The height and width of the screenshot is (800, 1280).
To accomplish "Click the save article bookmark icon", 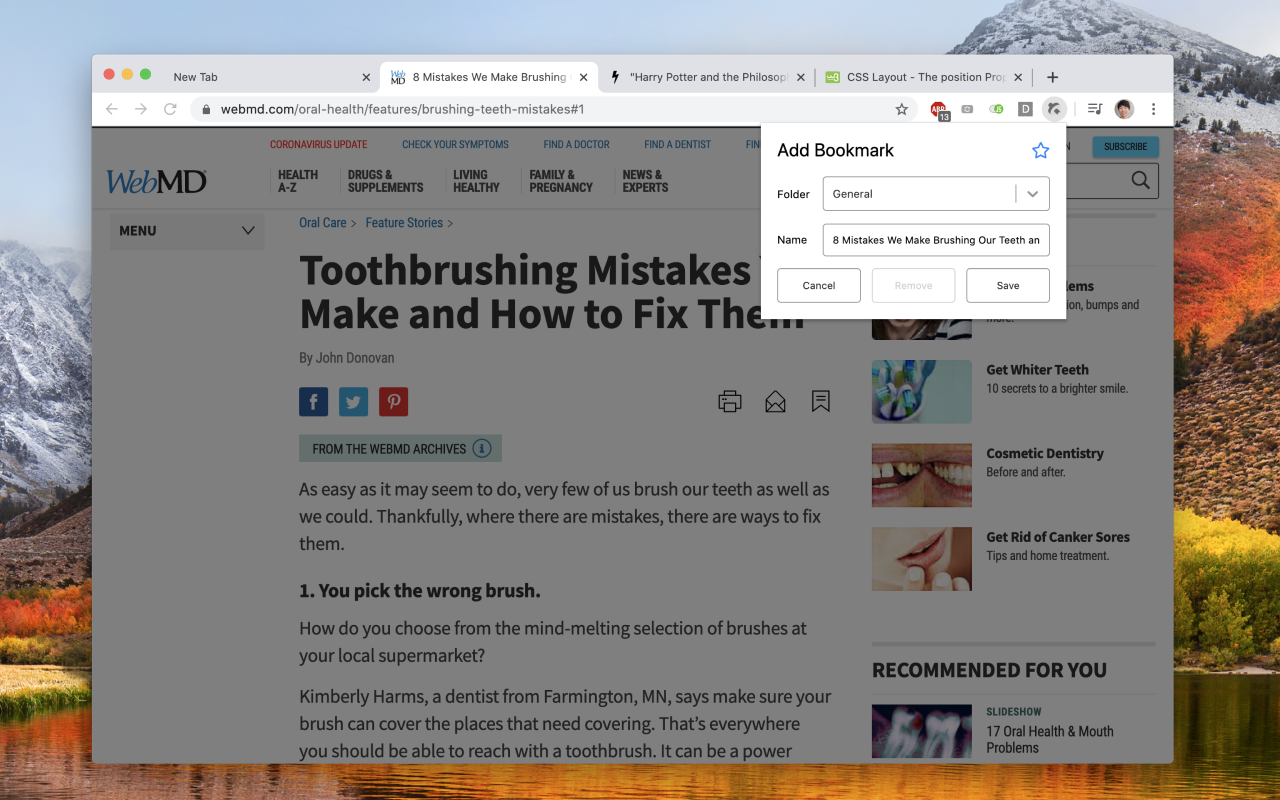I will point(821,401).
